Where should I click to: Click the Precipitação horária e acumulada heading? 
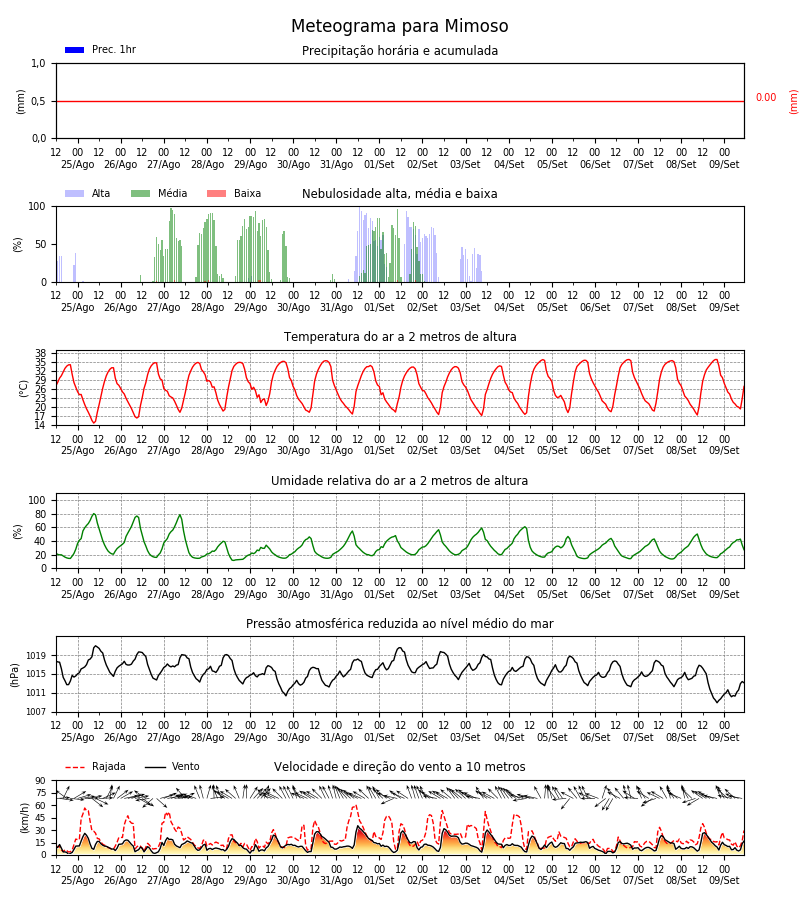click(x=400, y=51)
